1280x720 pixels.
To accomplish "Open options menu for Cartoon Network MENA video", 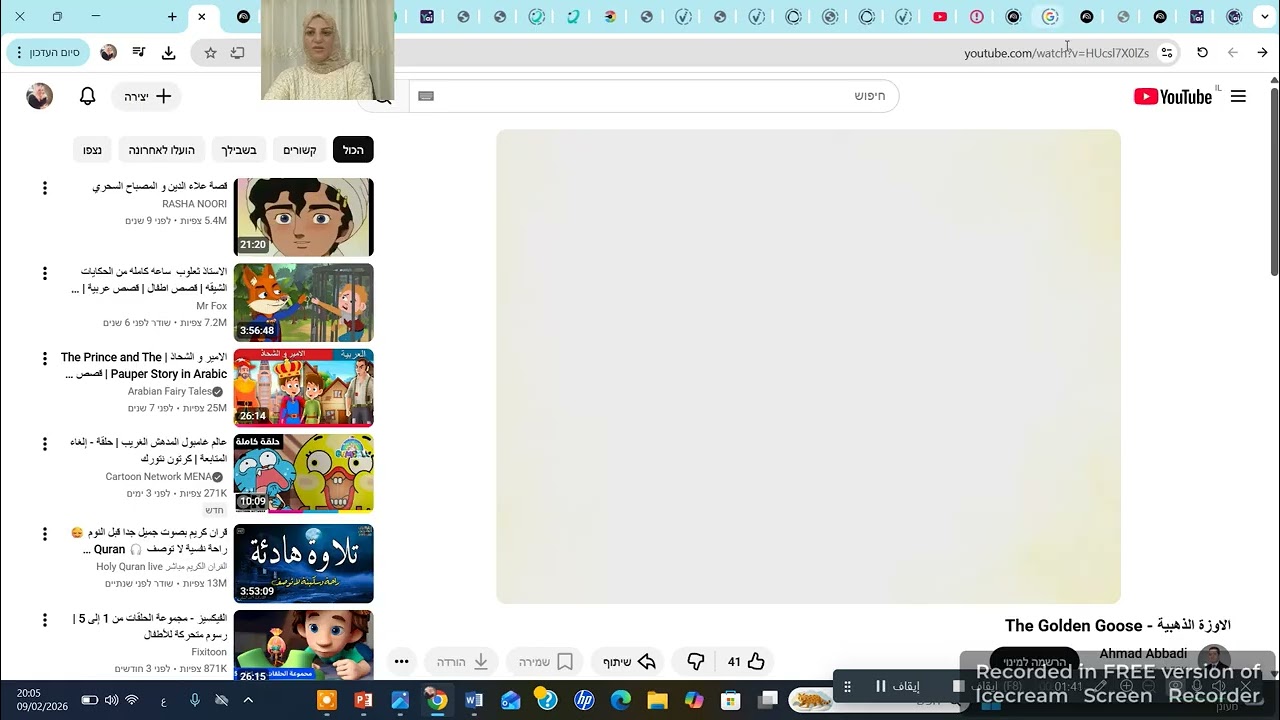I will click(44, 444).
